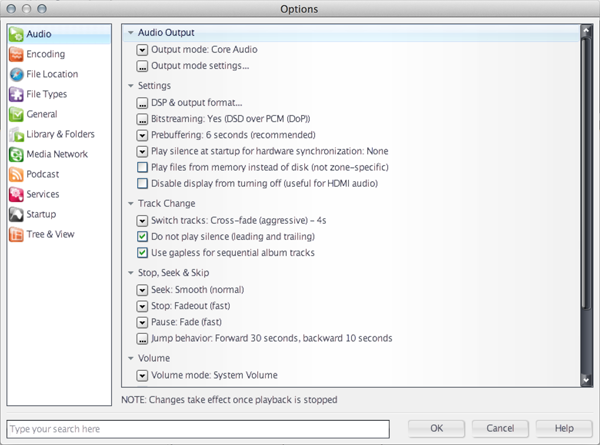The image size is (600, 445).
Task: Collapse the Settings section
Action: click(130, 86)
